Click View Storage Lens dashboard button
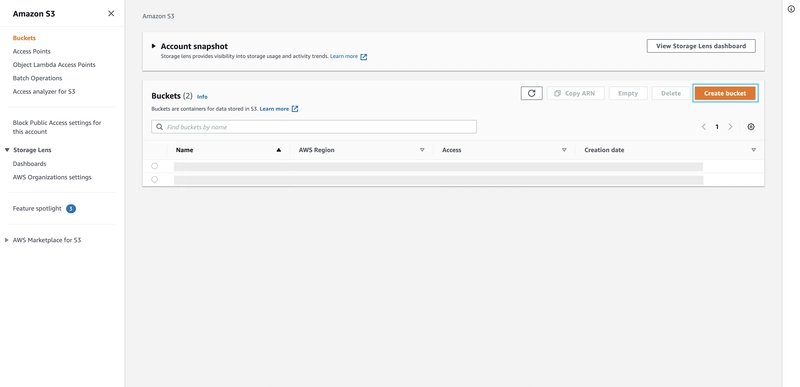 [701, 46]
